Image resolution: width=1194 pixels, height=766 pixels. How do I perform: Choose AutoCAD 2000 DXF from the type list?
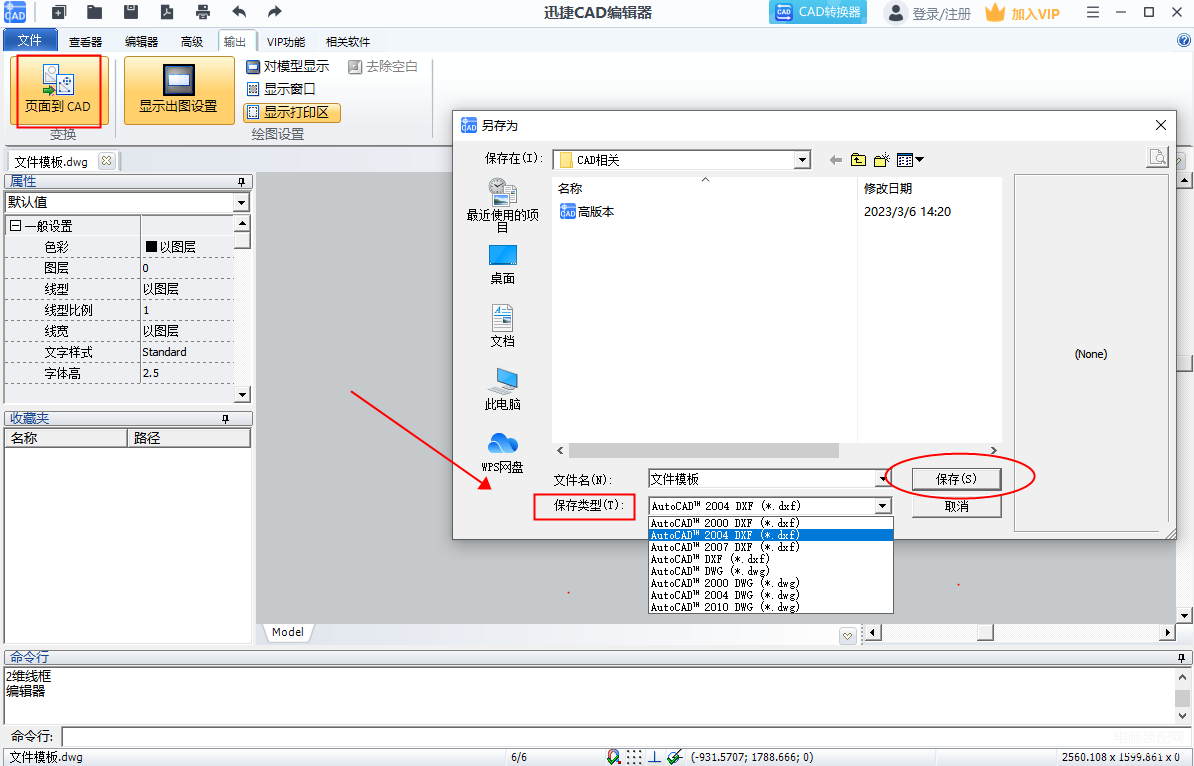(771, 523)
